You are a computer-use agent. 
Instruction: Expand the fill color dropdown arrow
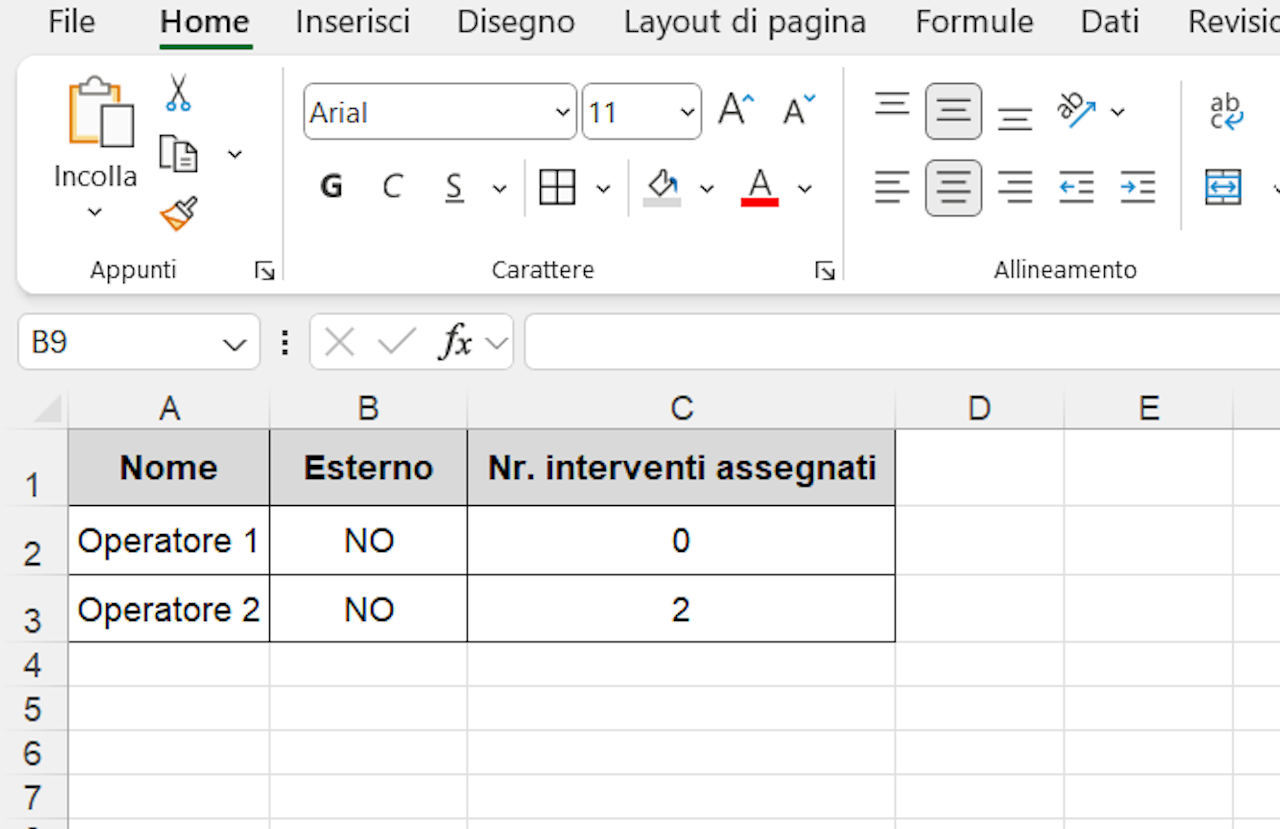[x=707, y=187]
